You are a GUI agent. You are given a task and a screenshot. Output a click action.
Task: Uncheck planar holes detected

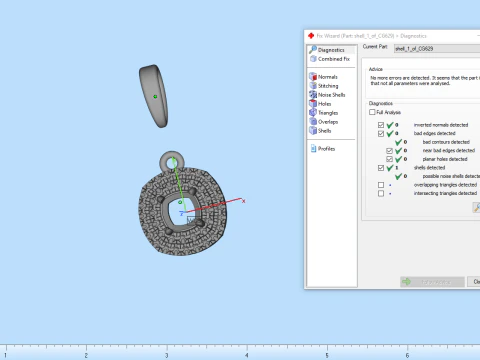pos(389,159)
